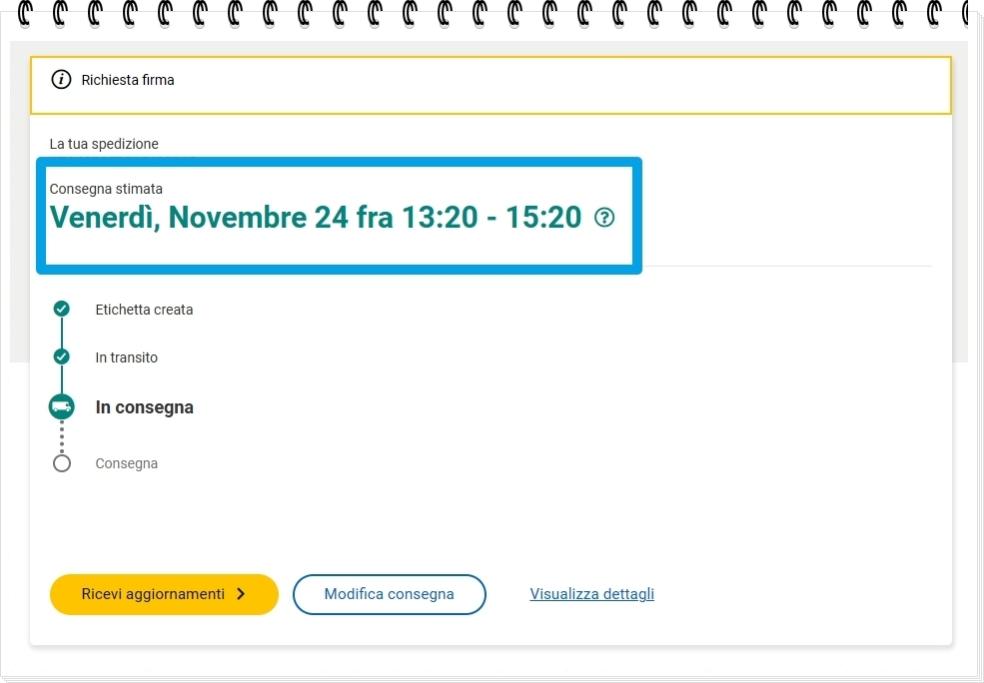Click the bold In consegna status label
The width and height of the screenshot is (984, 683).
[x=144, y=408]
